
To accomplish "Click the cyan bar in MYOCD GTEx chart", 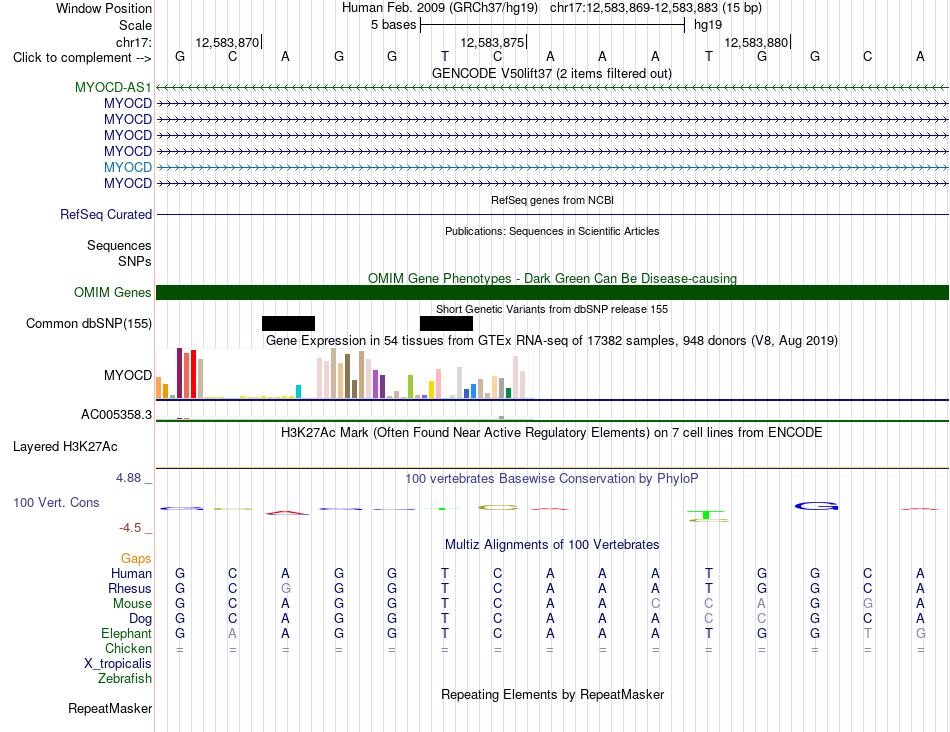I will coord(298,391).
